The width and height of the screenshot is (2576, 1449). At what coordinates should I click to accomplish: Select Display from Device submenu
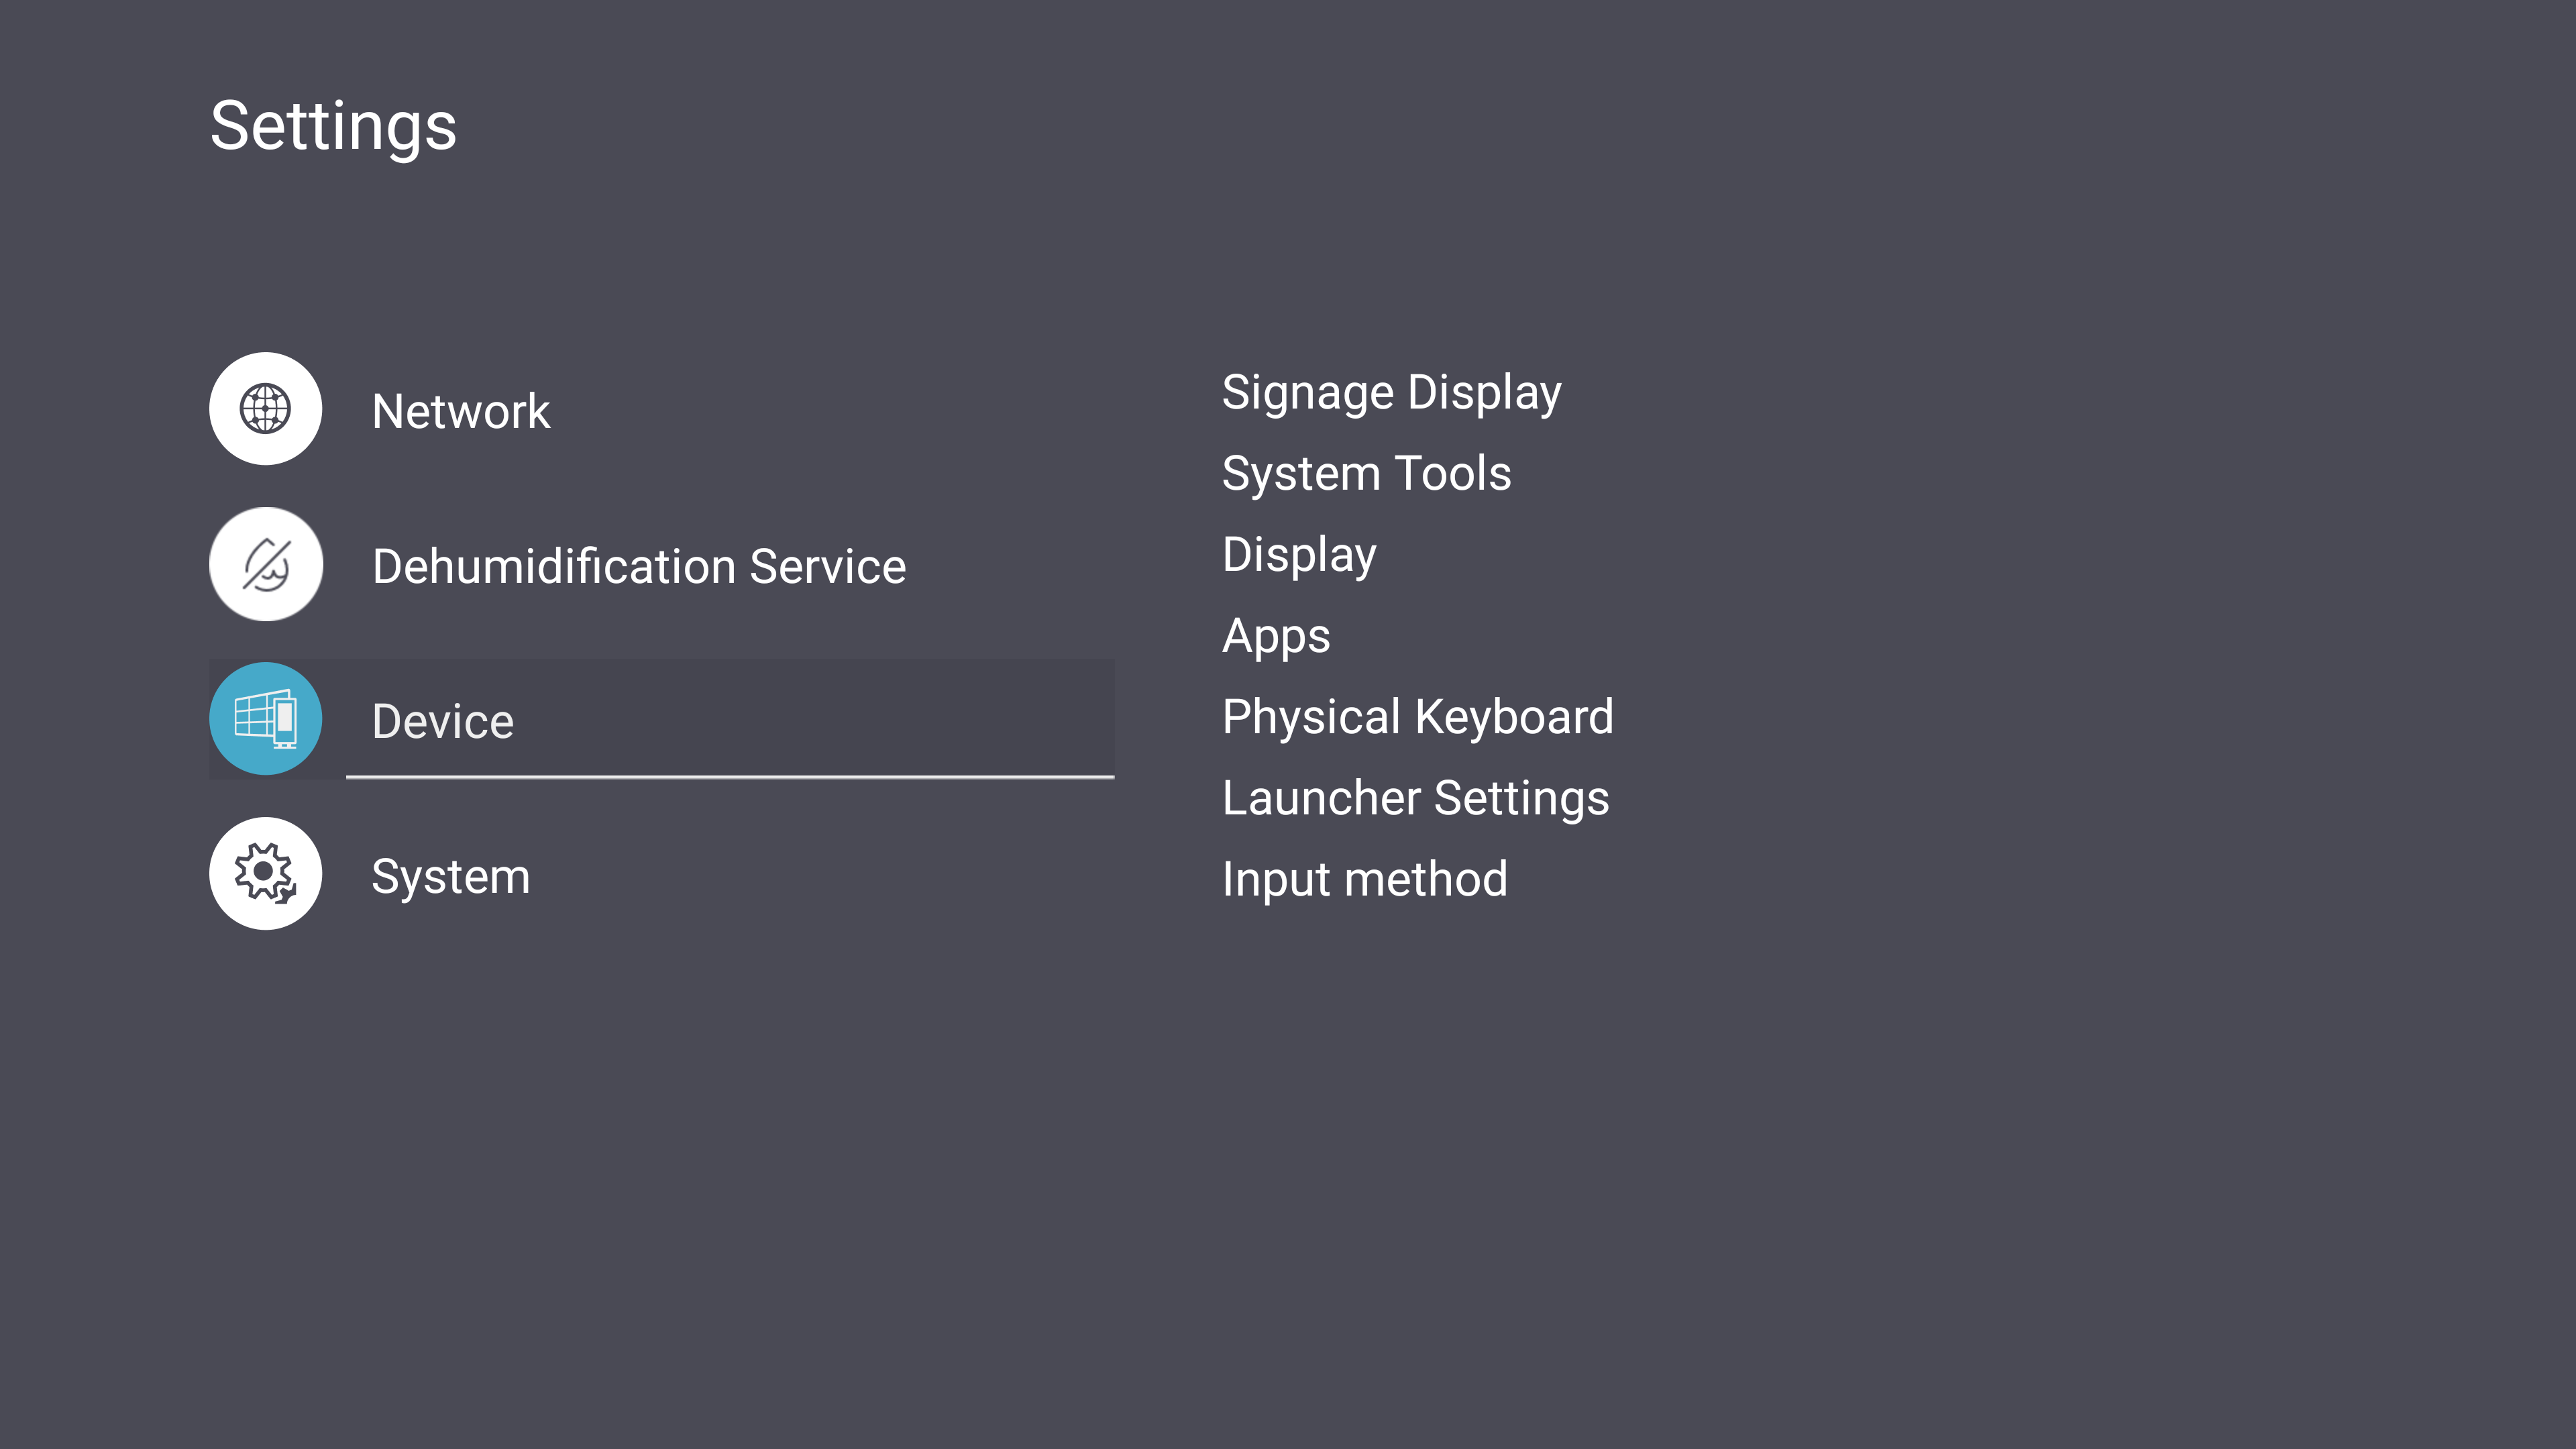1299,552
